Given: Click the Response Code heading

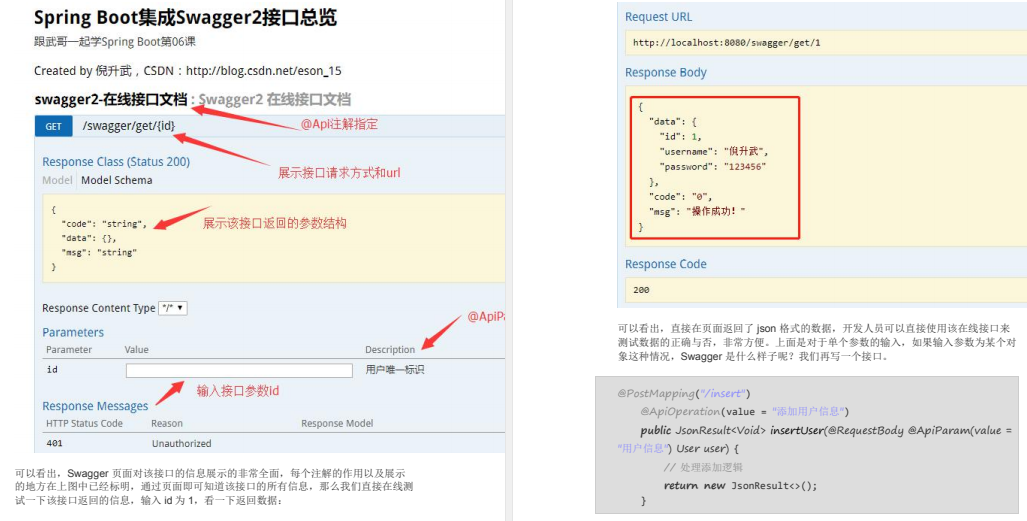Looking at the screenshot, I should [x=665, y=264].
